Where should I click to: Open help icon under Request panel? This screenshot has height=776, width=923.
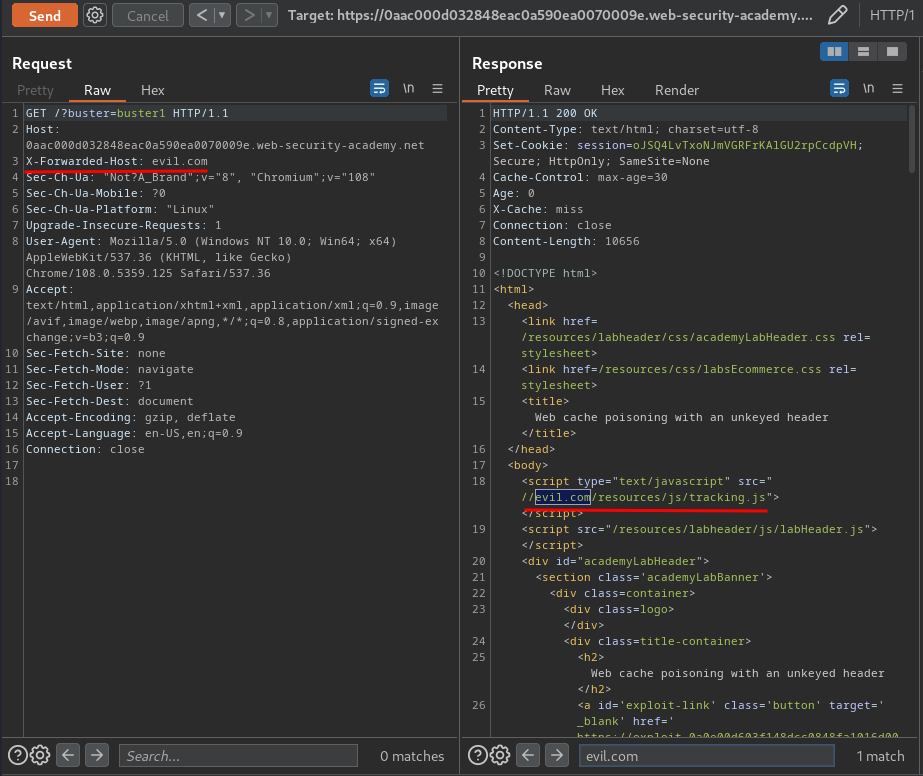click(18, 755)
